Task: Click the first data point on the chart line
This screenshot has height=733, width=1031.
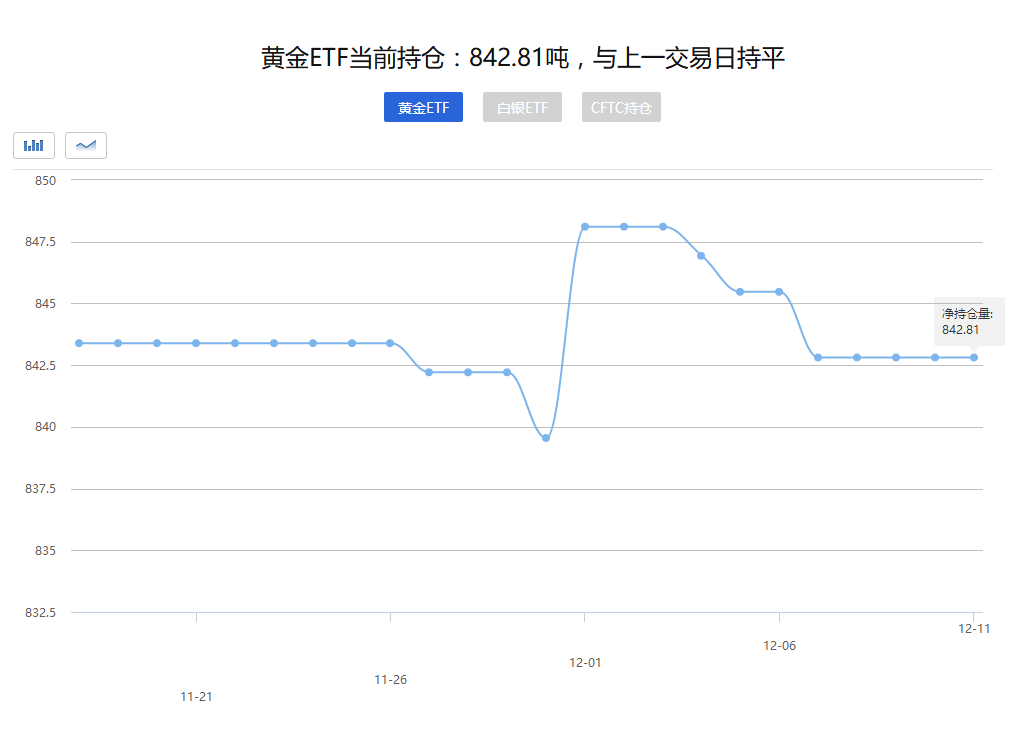Action: point(78,343)
